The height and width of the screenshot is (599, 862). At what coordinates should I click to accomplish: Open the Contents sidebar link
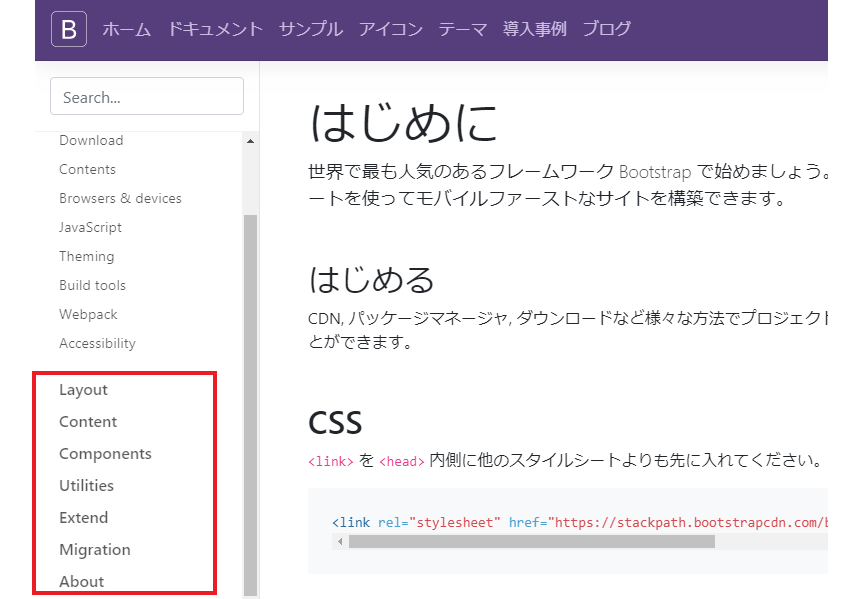87,169
